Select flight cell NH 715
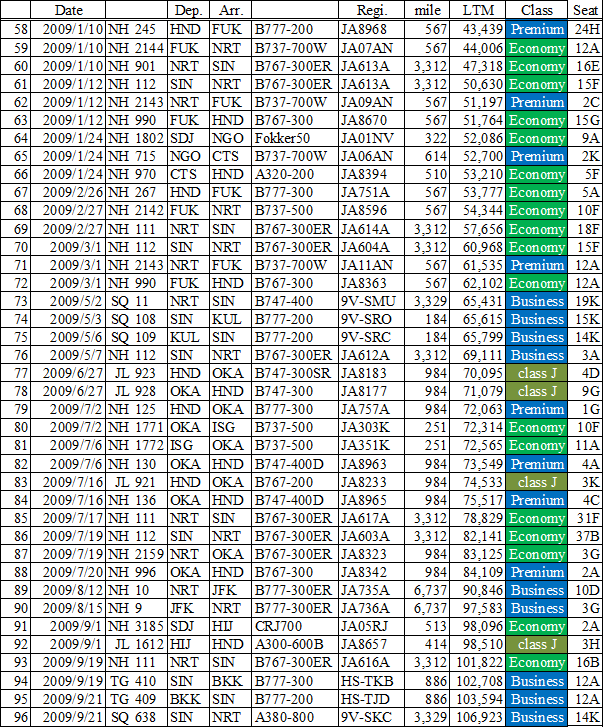This screenshot has width=603, height=727. click(136, 156)
